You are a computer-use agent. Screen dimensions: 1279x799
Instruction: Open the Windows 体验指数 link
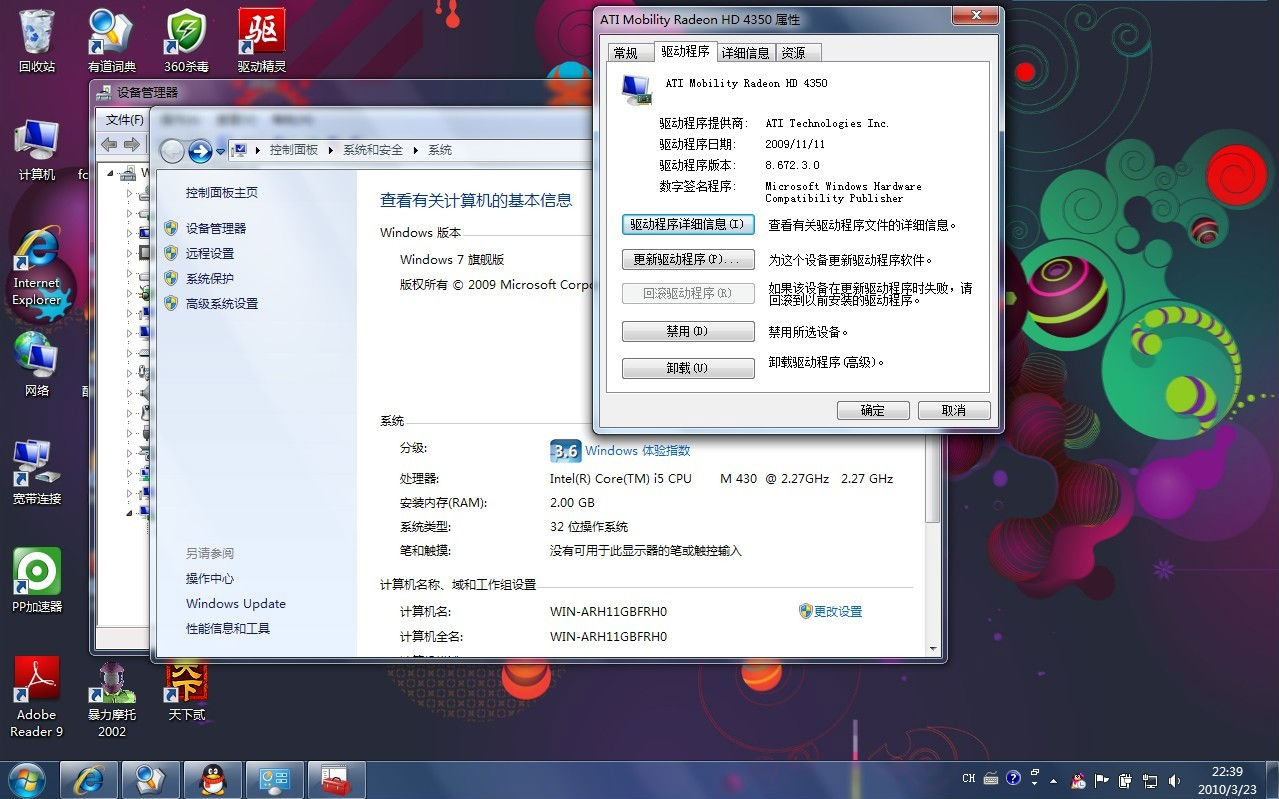point(638,451)
